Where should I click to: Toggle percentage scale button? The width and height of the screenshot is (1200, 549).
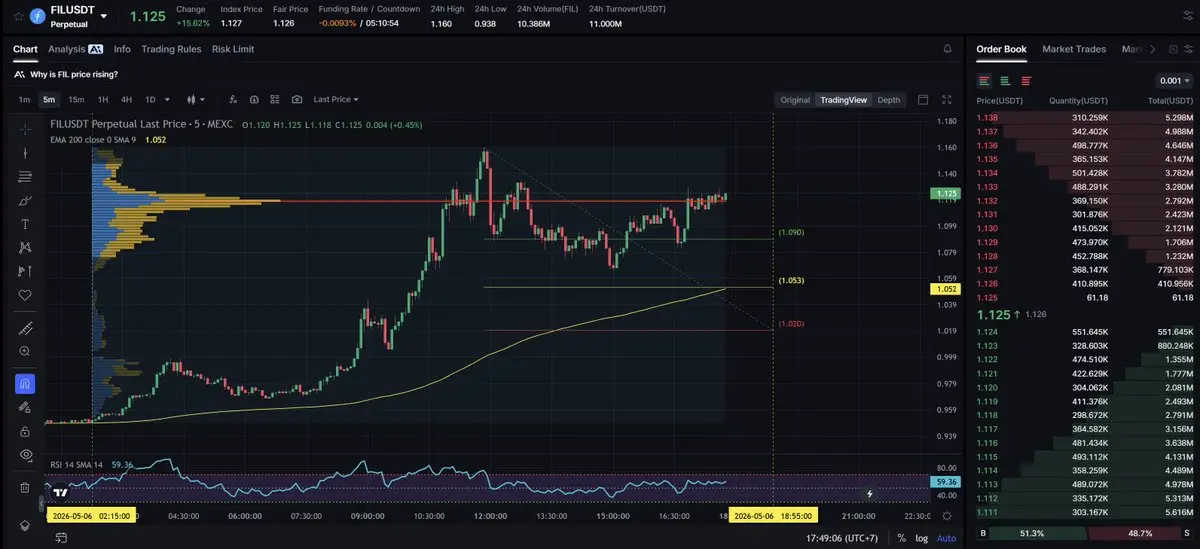[902, 538]
